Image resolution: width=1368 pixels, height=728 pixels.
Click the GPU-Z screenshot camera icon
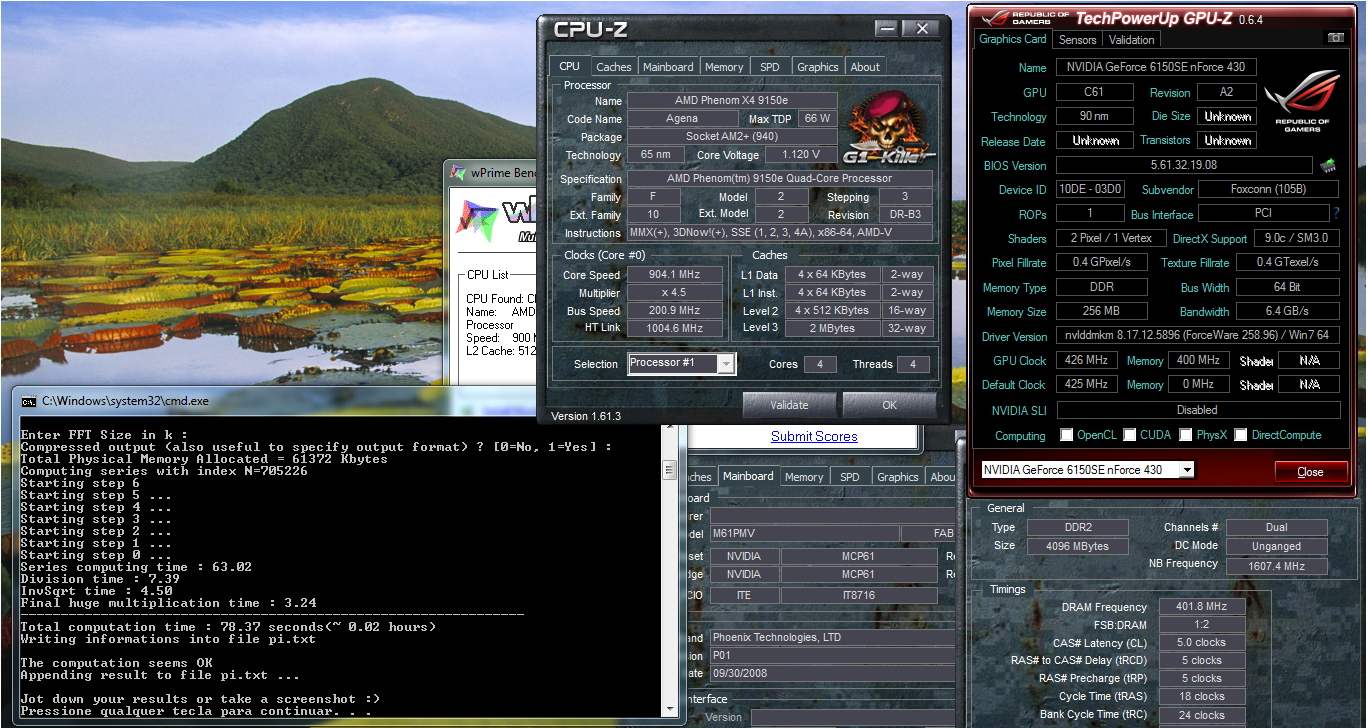click(1335, 38)
